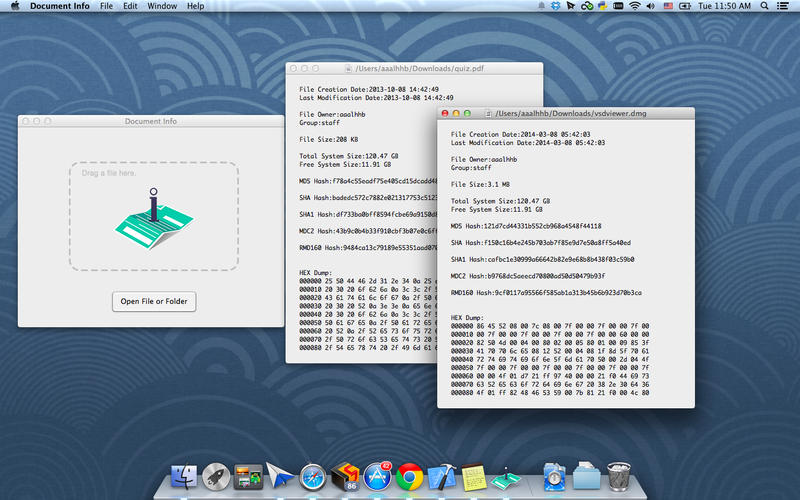The width and height of the screenshot is (800, 500).
Task: Open Stickies yellow notes in Dock
Action: pos(474,477)
